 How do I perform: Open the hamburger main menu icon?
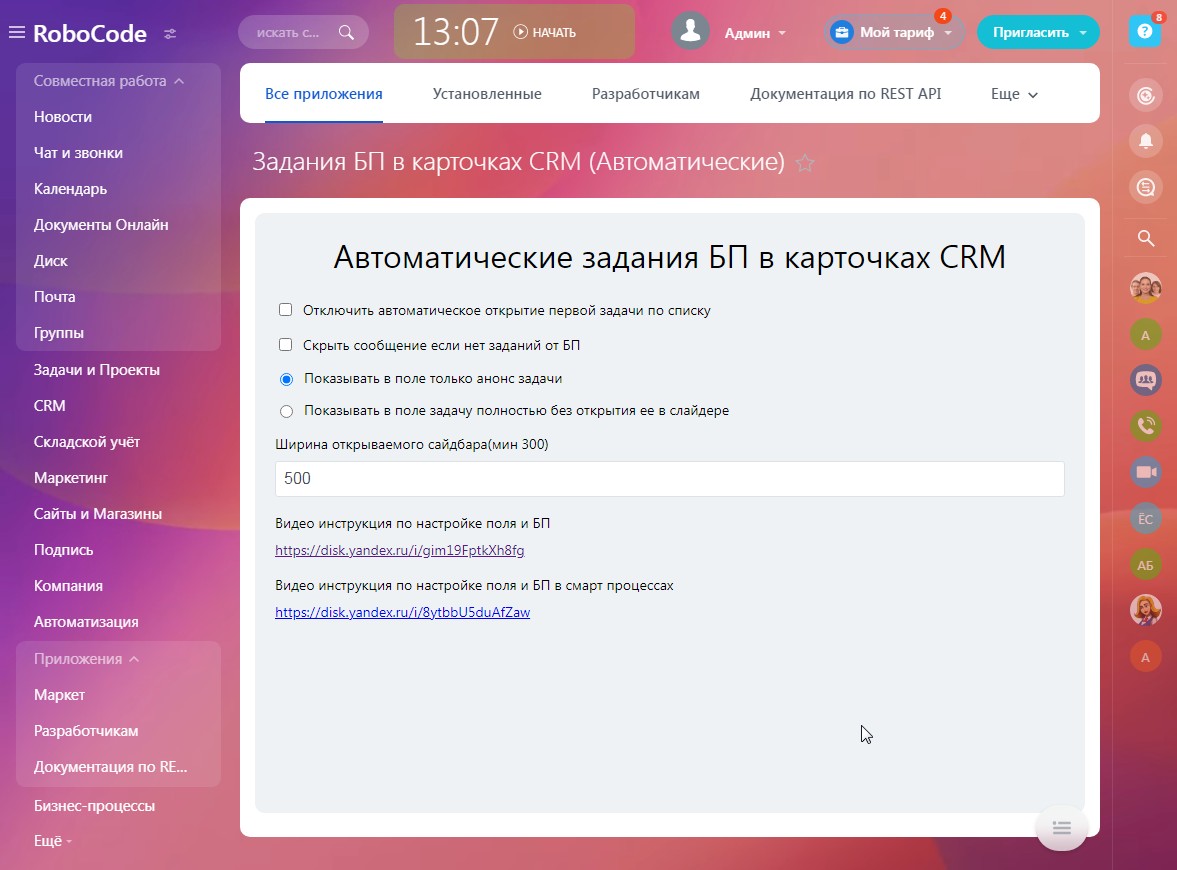(17, 32)
